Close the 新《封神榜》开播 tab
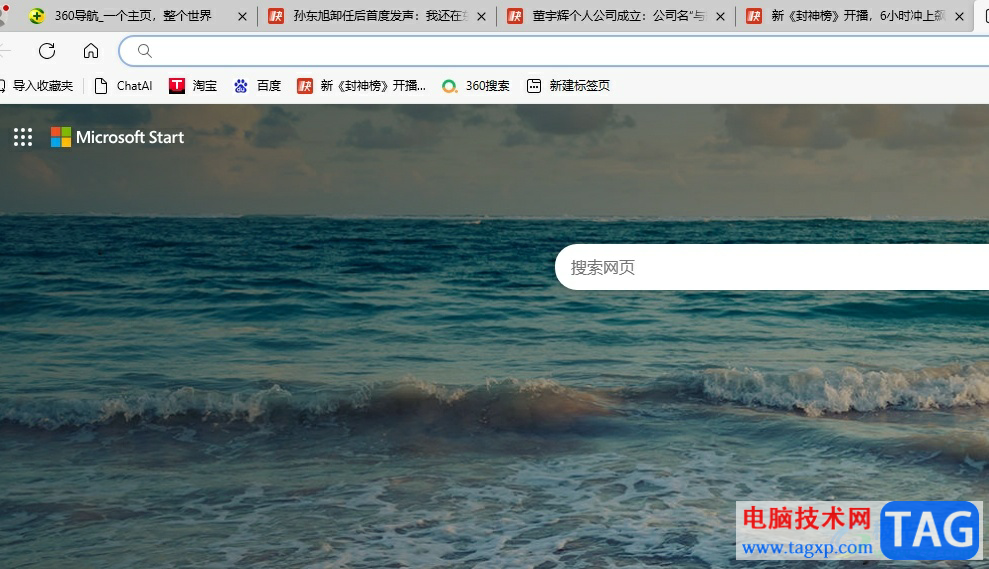 (959, 16)
